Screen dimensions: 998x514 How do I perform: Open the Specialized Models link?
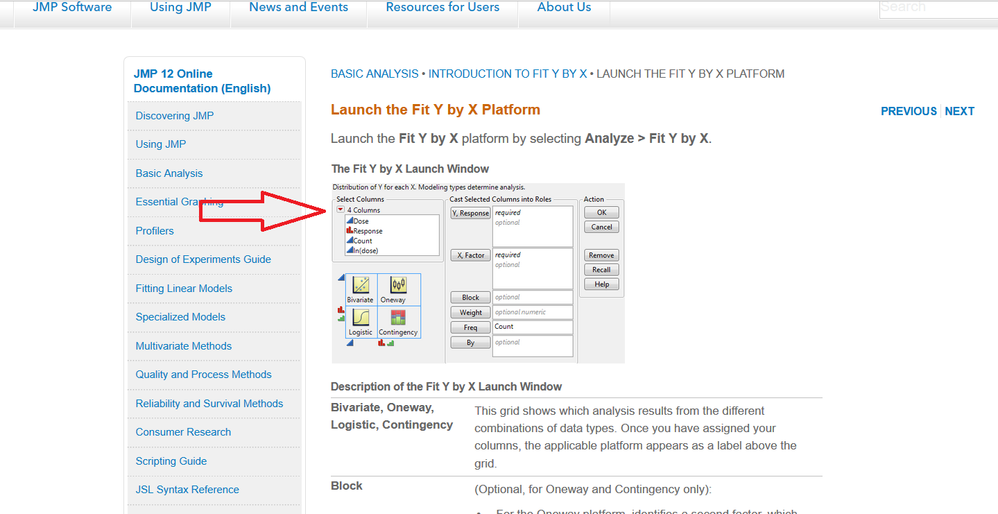(x=180, y=317)
